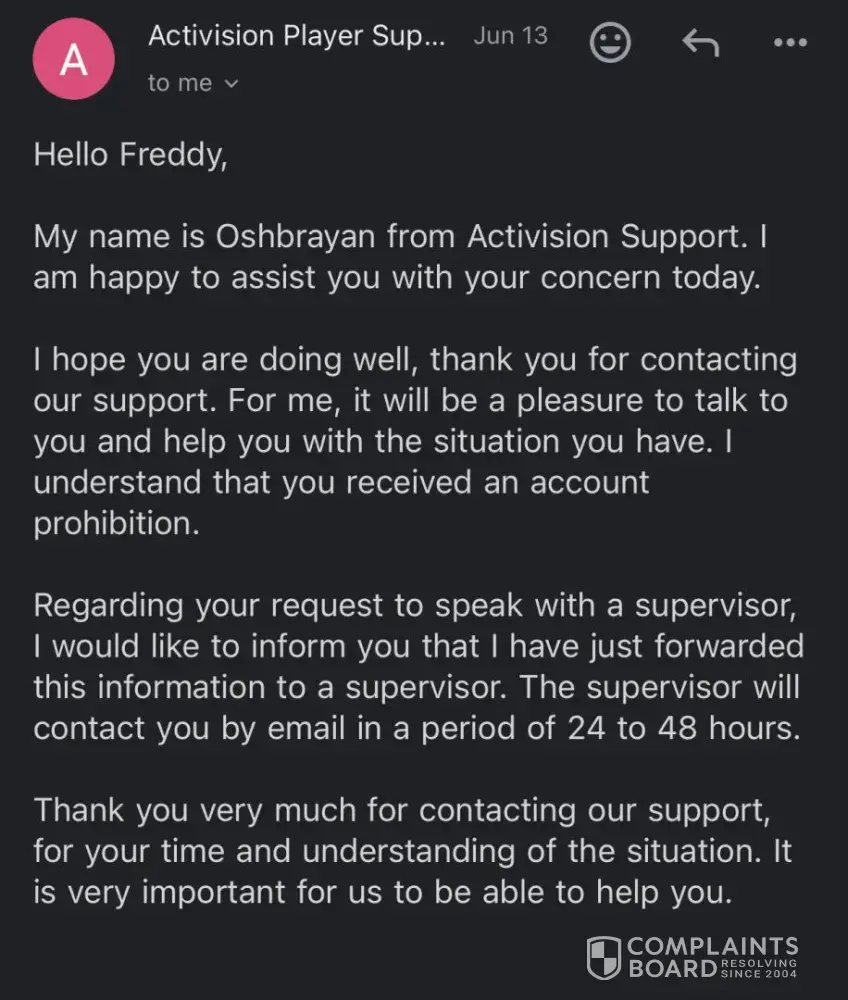Reply using the curved arrow icon
Viewport: 848px width, 1000px height.
(700, 42)
